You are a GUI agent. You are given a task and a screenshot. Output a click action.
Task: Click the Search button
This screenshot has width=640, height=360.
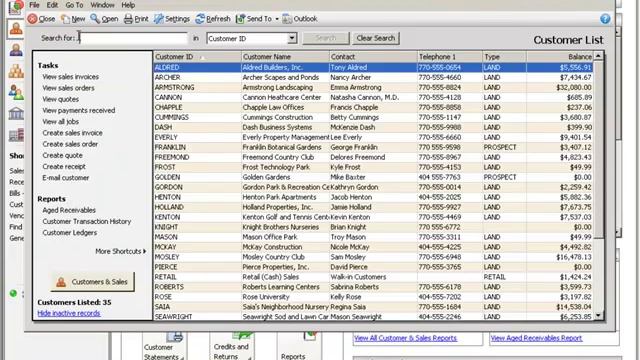pos(326,38)
